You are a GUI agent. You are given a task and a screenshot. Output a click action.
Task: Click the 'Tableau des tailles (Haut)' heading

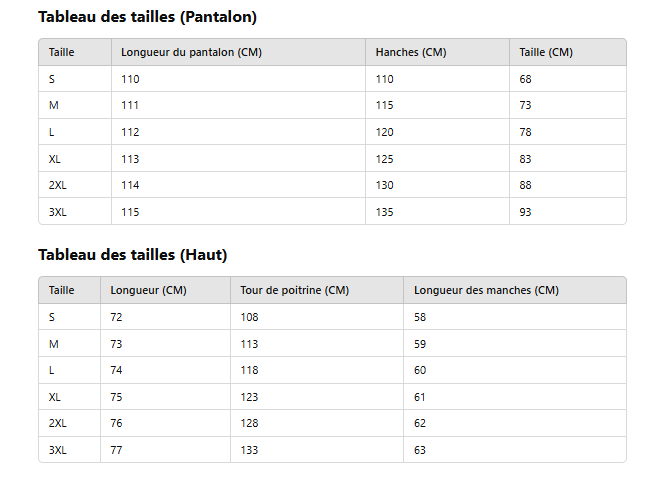coord(132,255)
